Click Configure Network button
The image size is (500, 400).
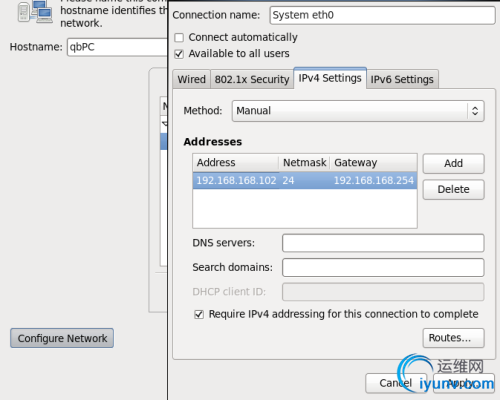(62, 338)
